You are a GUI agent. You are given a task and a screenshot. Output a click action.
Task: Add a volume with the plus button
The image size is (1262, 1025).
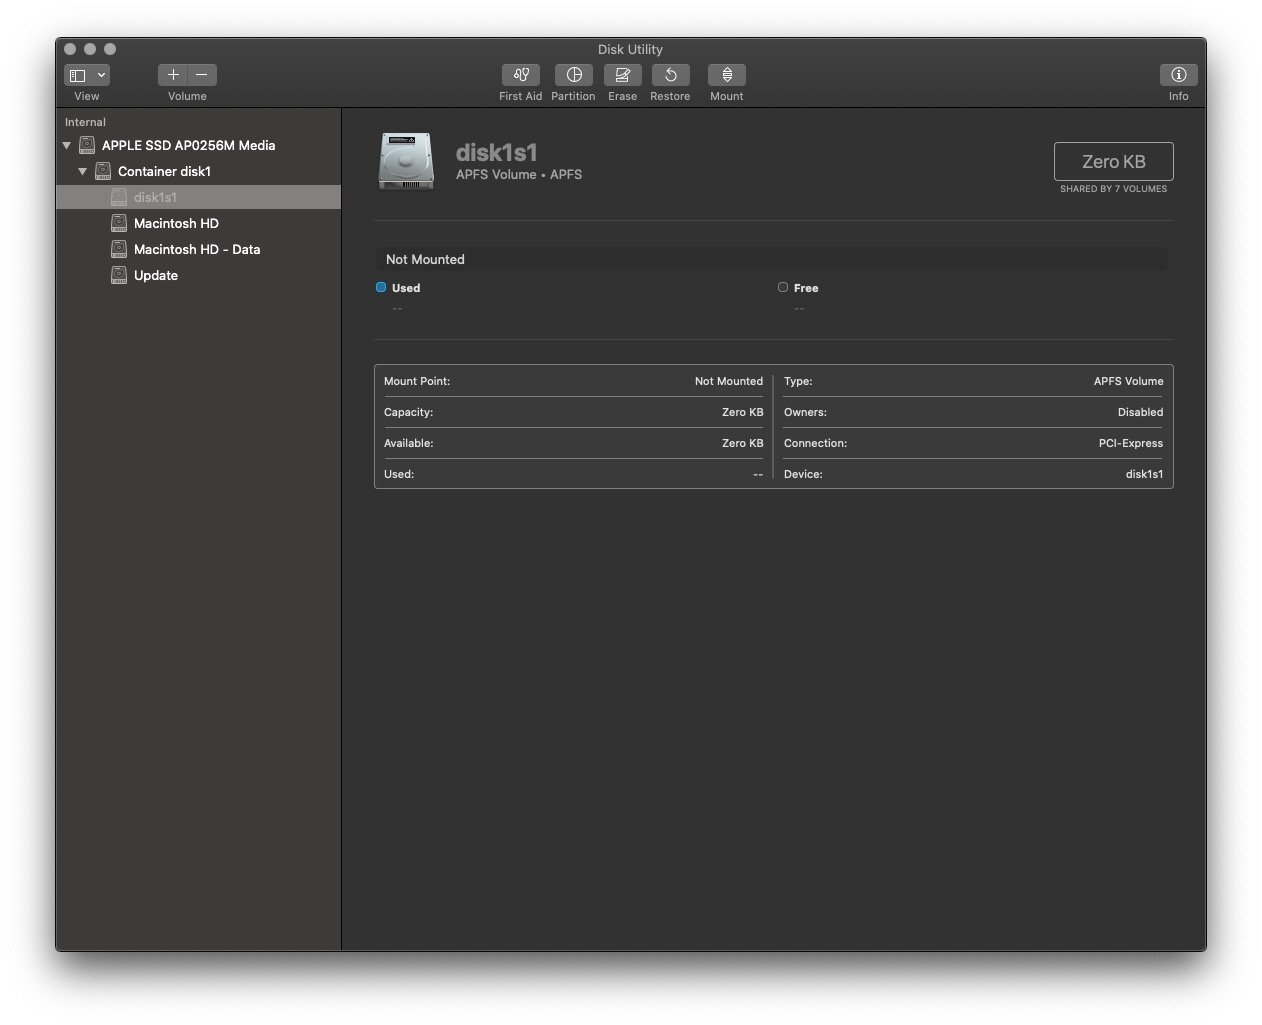(173, 75)
